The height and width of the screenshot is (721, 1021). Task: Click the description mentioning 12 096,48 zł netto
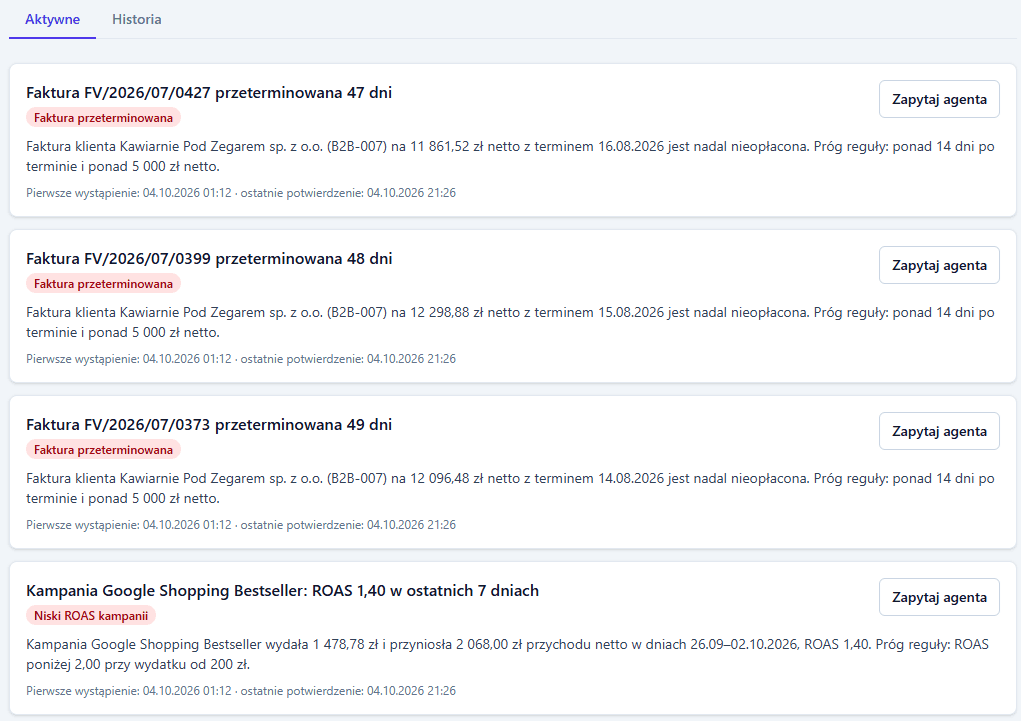[510, 488]
